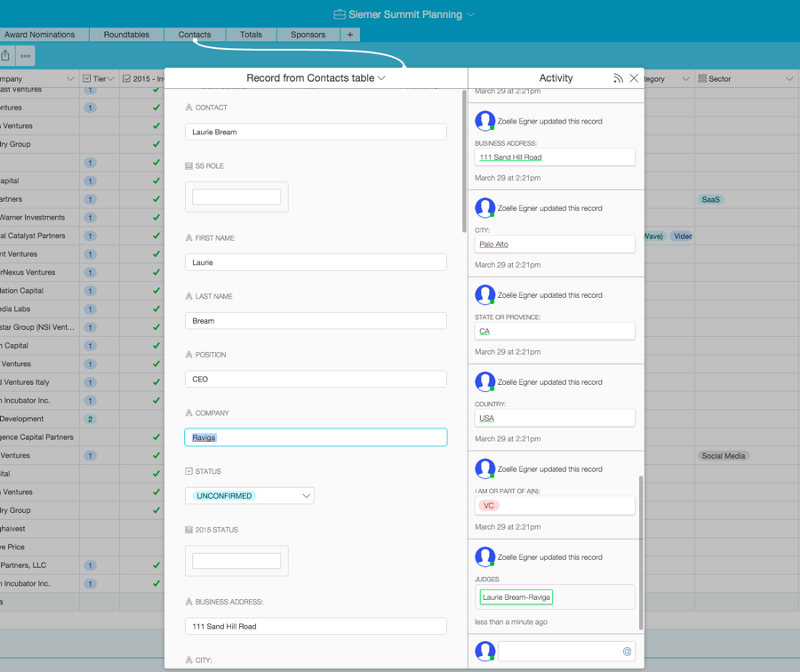Image resolution: width=800 pixels, height=672 pixels.
Task: Click the 2015 checkbox column icon
Action: tap(127, 79)
